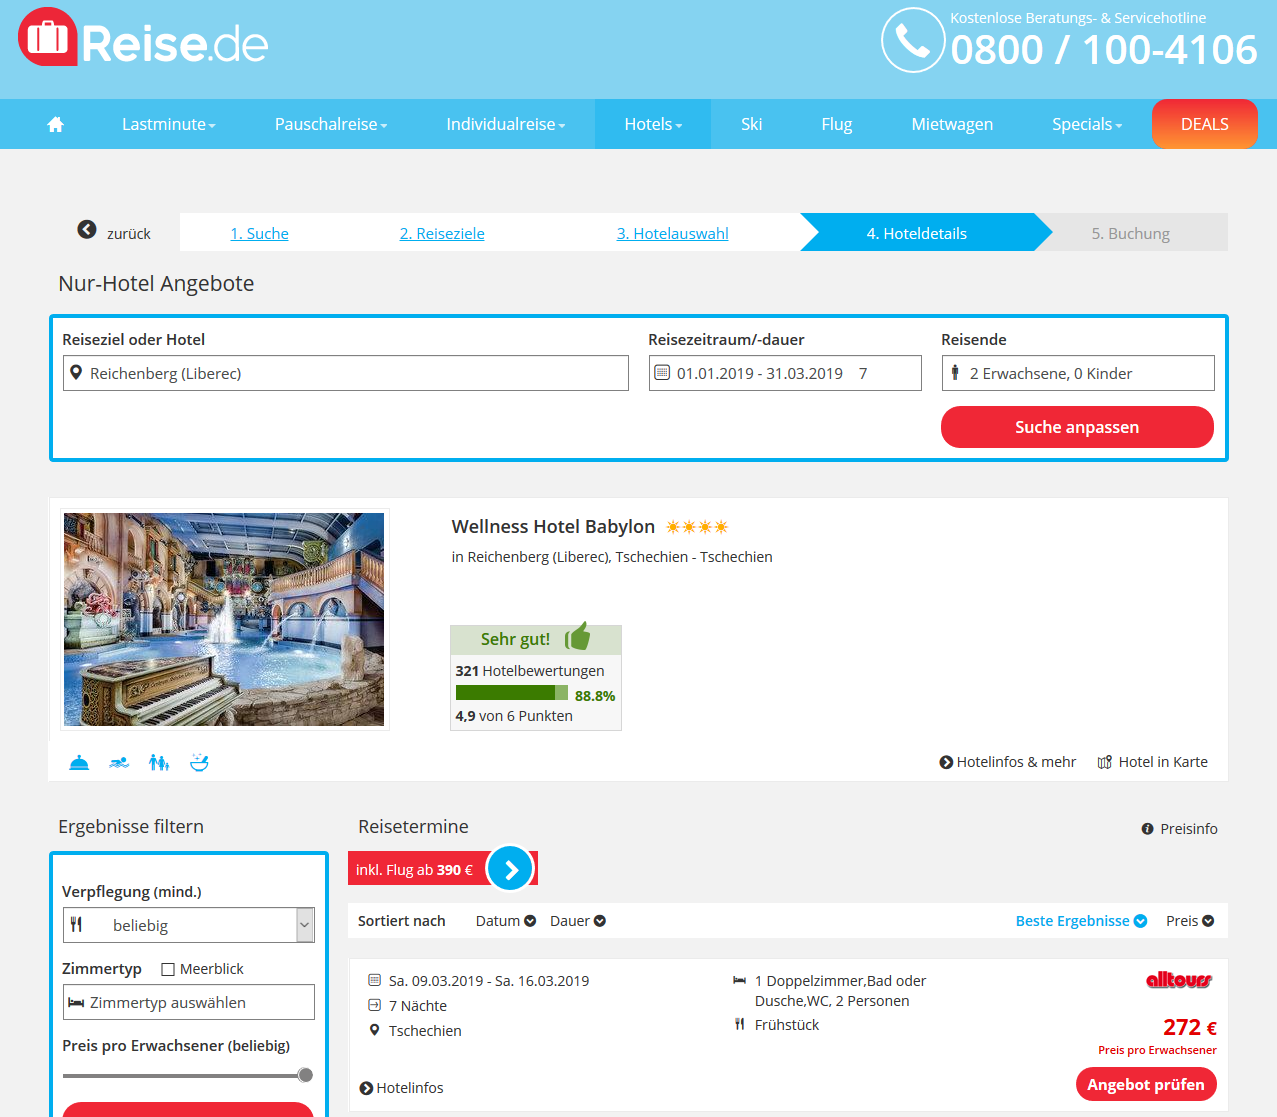The image size is (1277, 1117).
Task: Sort by Beste Ergebnisse
Action: [x=1081, y=921]
